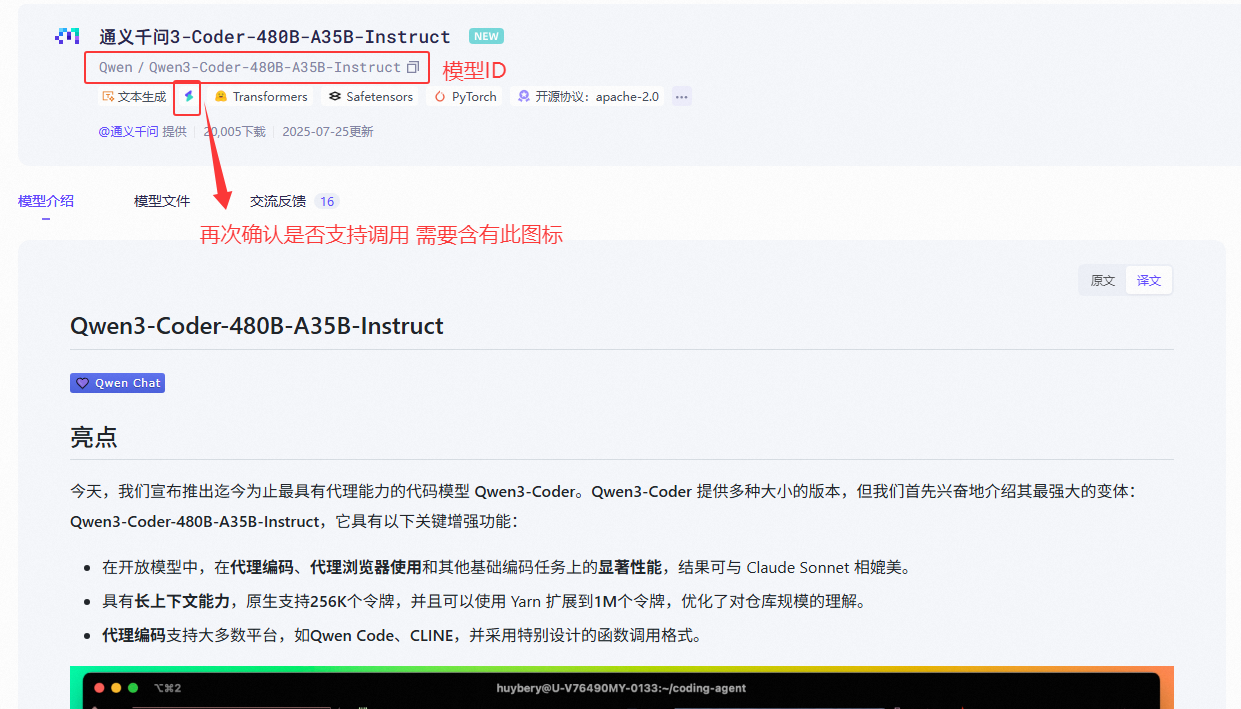Image resolution: width=1241 pixels, height=709 pixels.
Task: Switch to the 模型文件 tab
Action: coord(161,200)
